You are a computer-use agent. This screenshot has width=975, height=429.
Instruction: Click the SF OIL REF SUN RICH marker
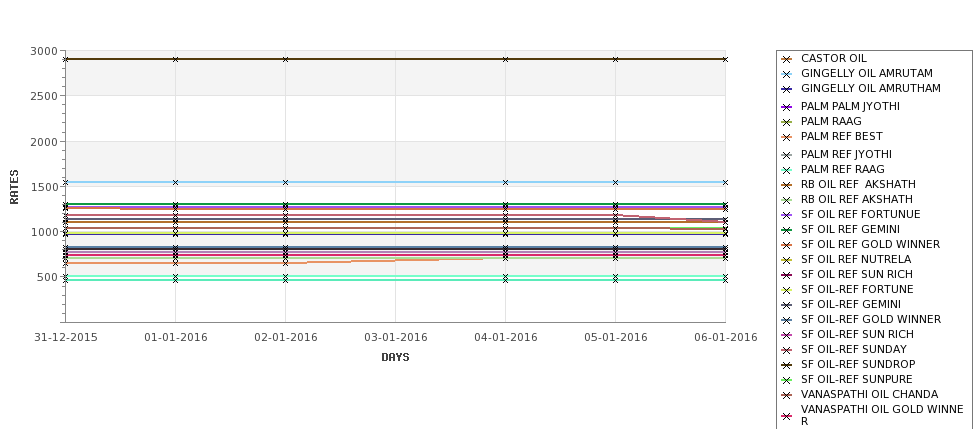(786, 275)
